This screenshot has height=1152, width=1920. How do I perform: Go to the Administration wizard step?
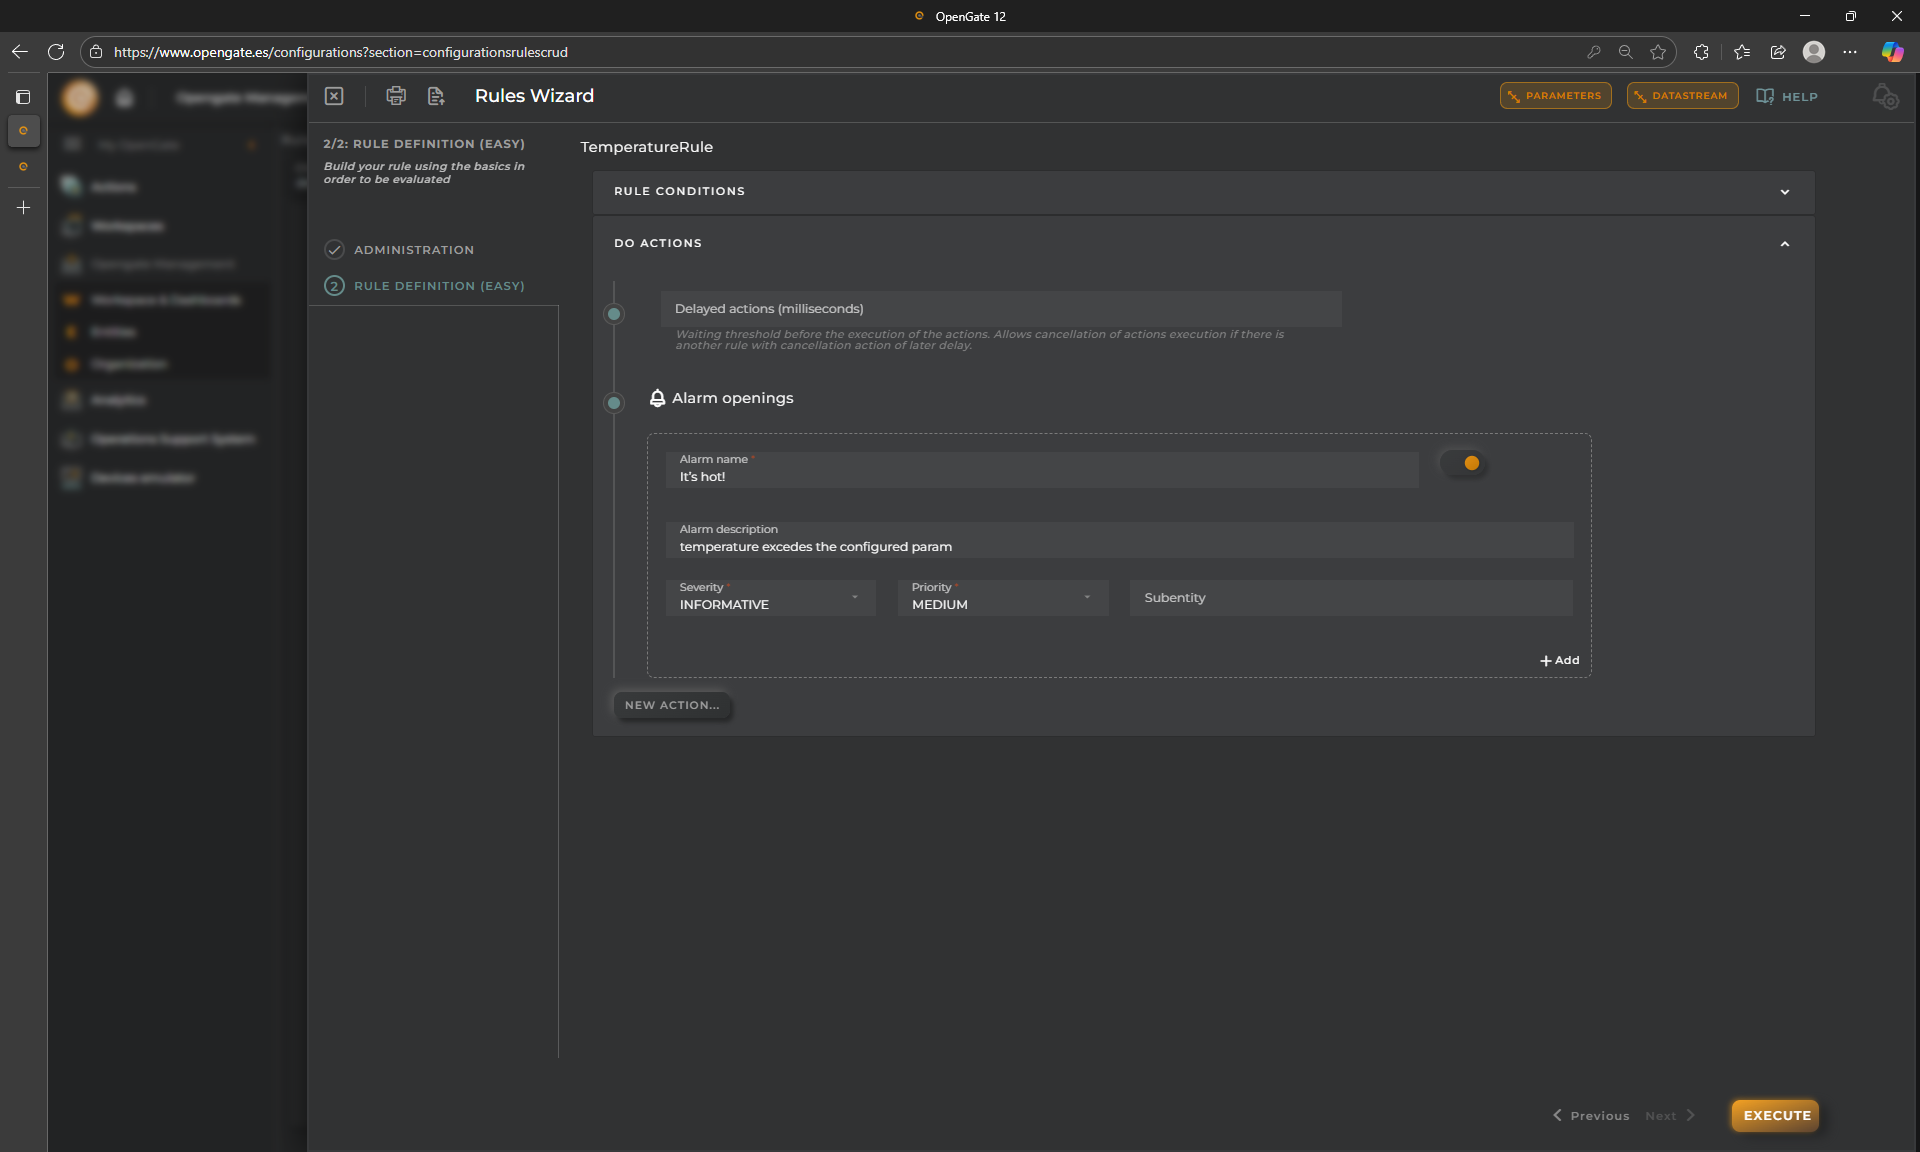413,250
